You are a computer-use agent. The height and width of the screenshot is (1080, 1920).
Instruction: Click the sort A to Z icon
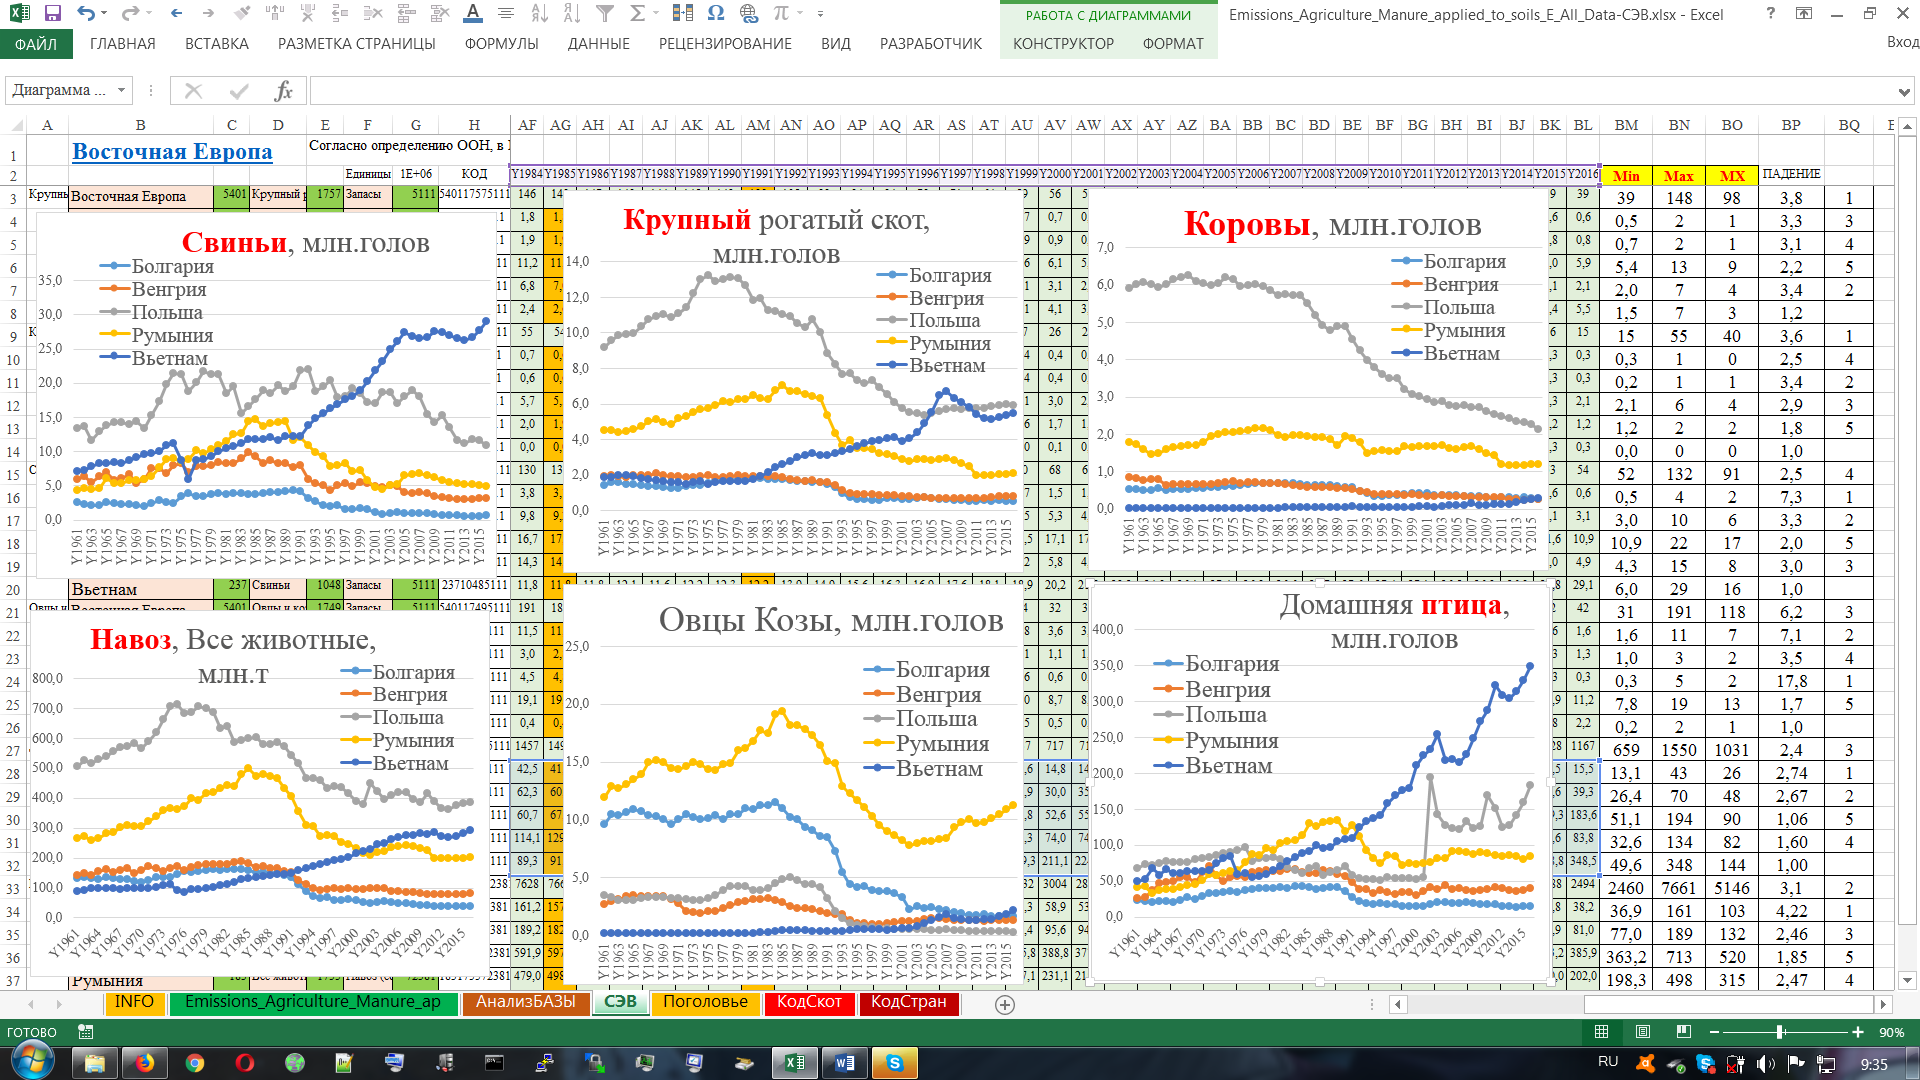(539, 14)
